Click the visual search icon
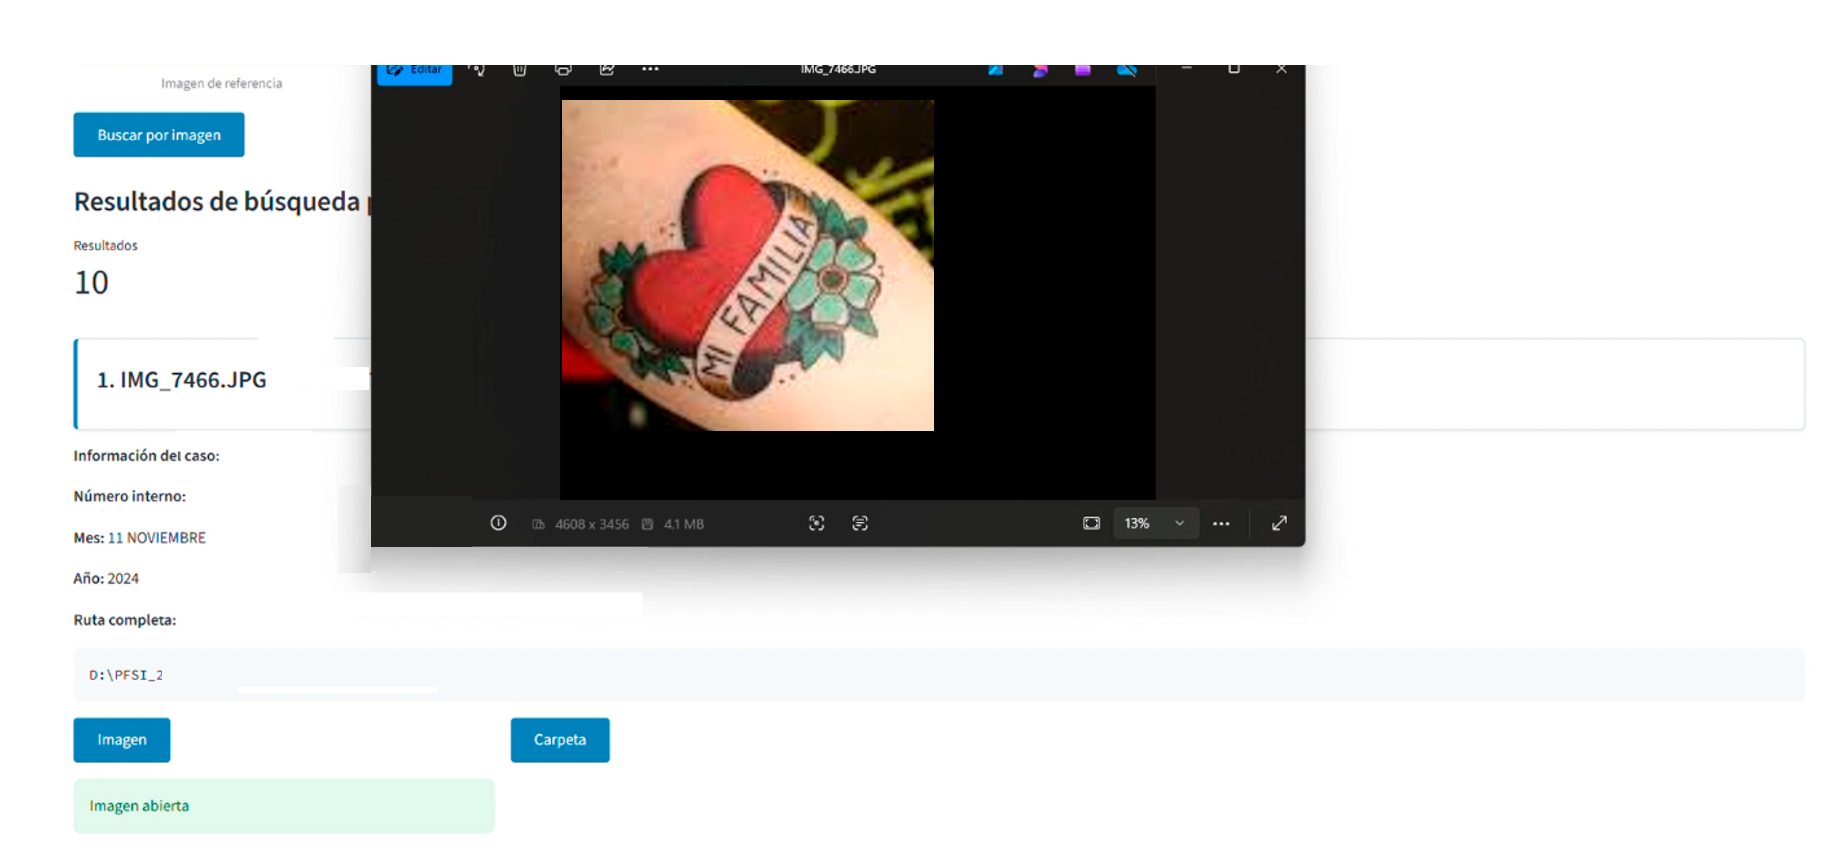The width and height of the screenshot is (1832, 862). click(x=817, y=523)
